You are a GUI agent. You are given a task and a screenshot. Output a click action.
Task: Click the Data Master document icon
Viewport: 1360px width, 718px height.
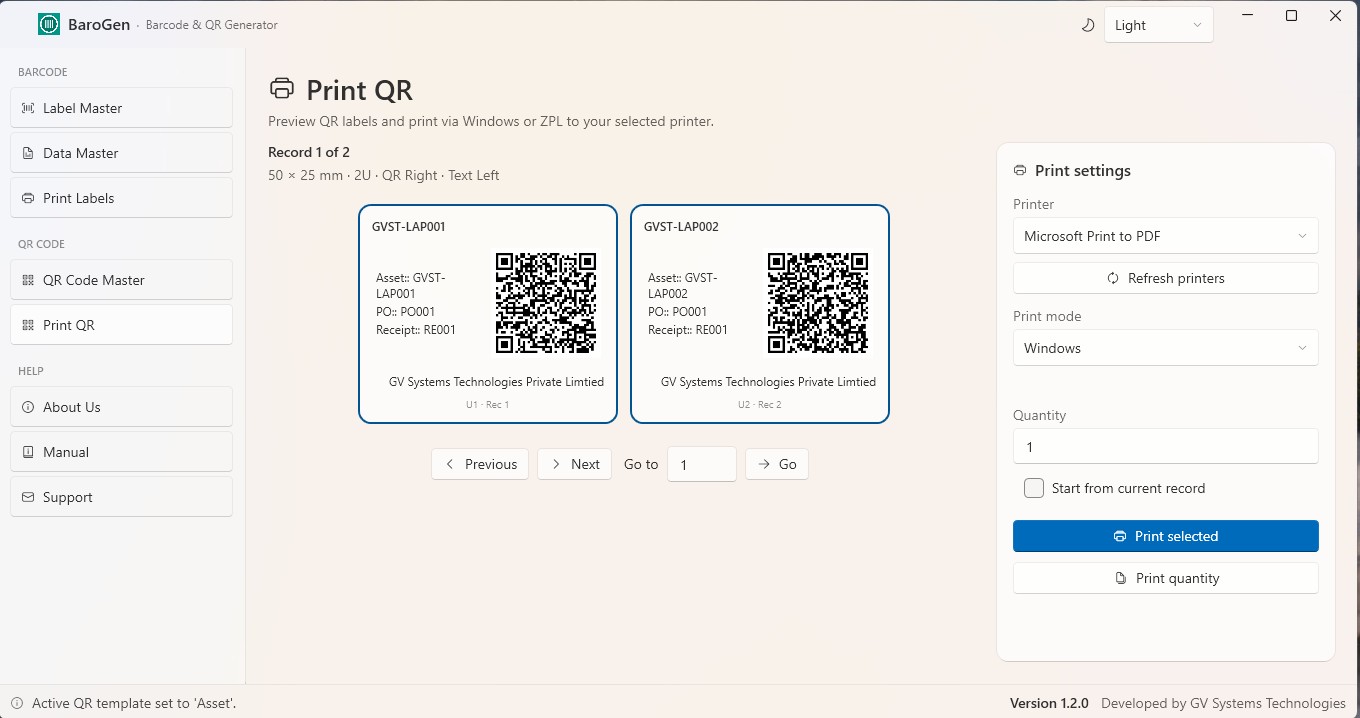28,153
